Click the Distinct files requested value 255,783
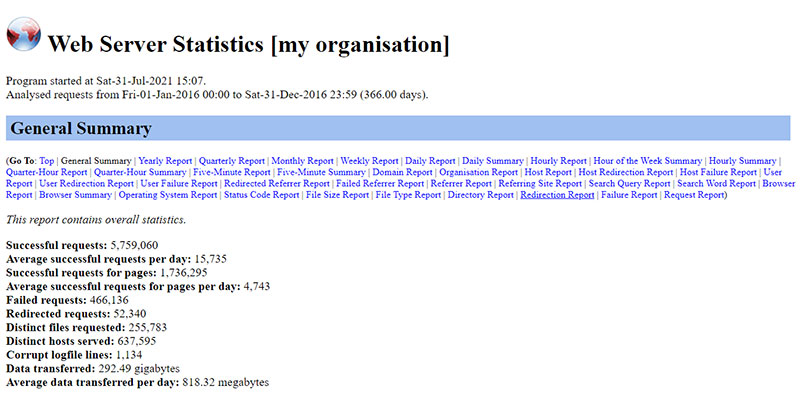The image size is (800, 396). (x=147, y=327)
